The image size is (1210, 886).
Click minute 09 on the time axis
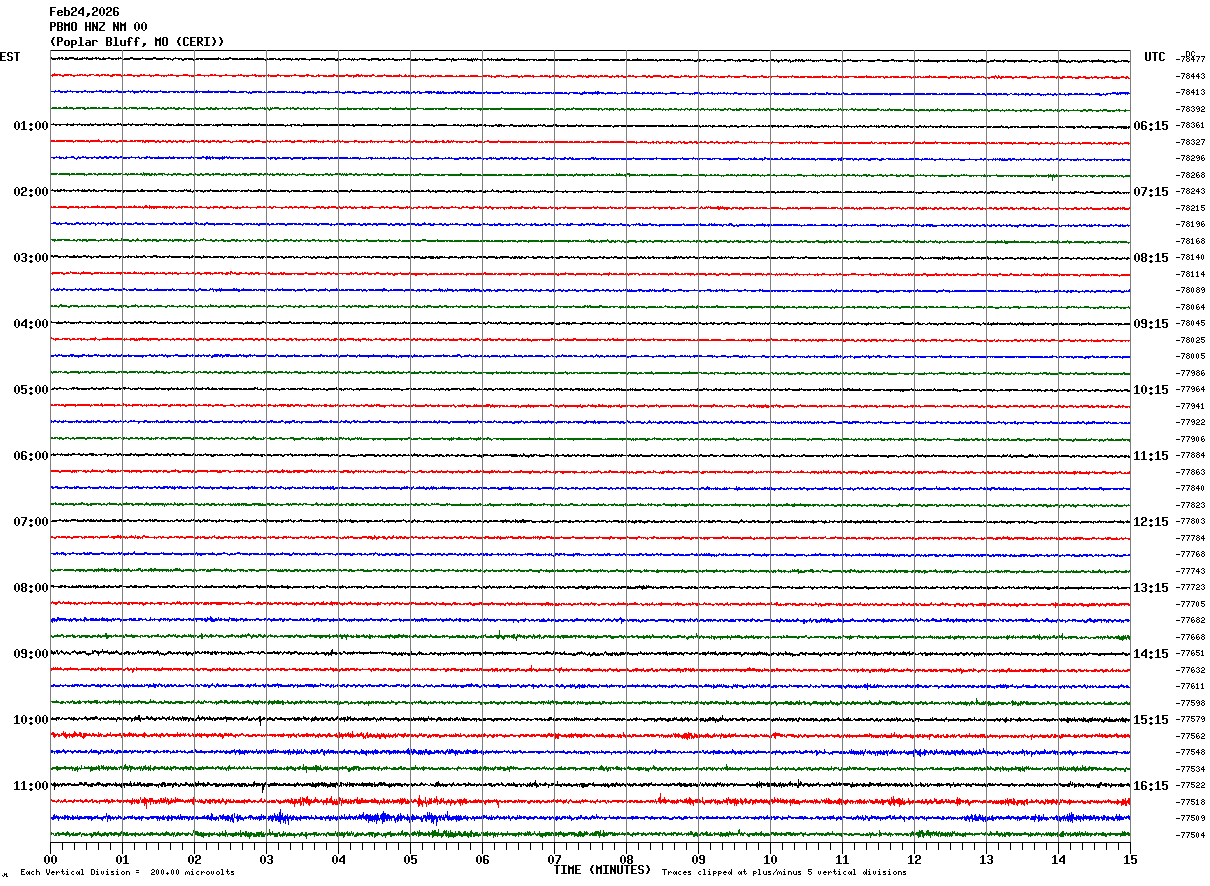698,859
